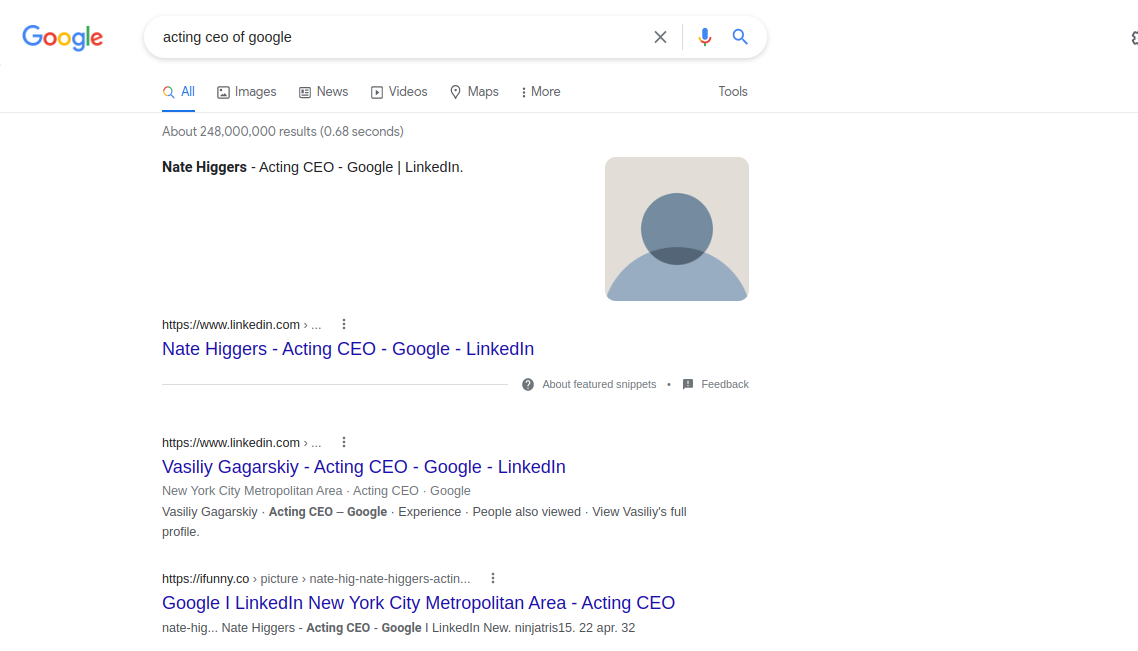This screenshot has height=651, width=1138.
Task: Click the featured snippet profile thumbnail
Action: pos(676,229)
